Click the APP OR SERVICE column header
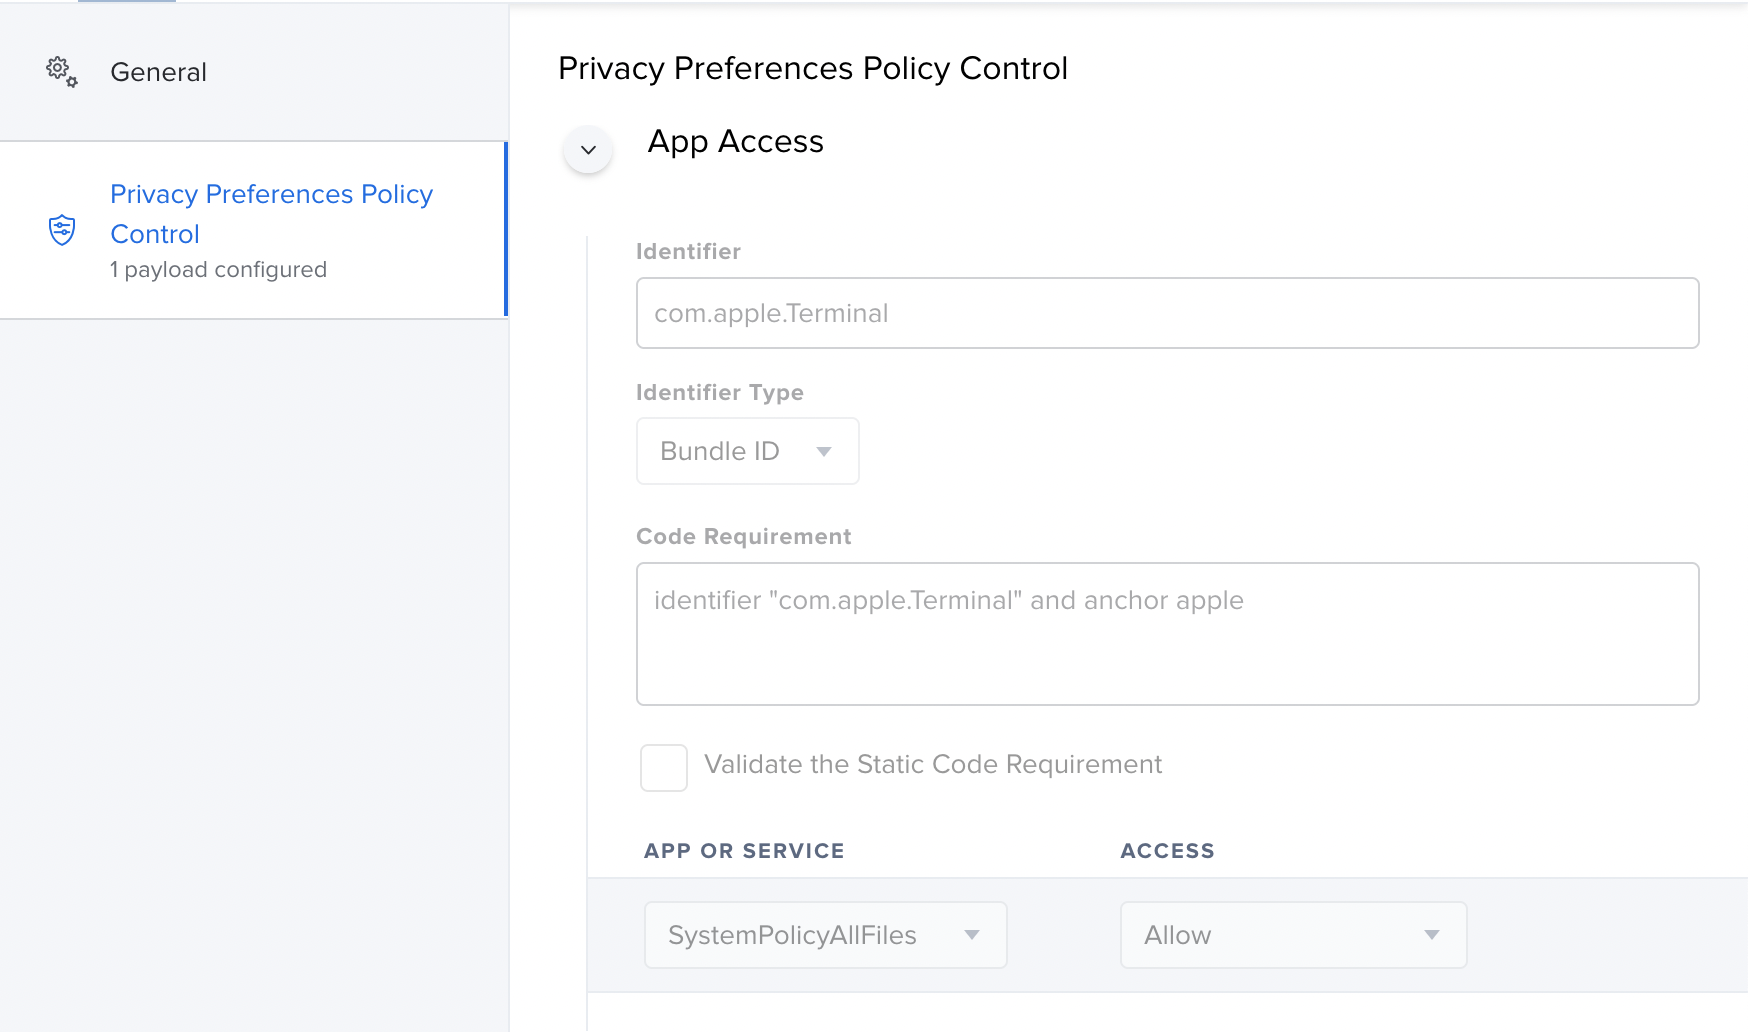This screenshot has height=1032, width=1748. point(744,851)
